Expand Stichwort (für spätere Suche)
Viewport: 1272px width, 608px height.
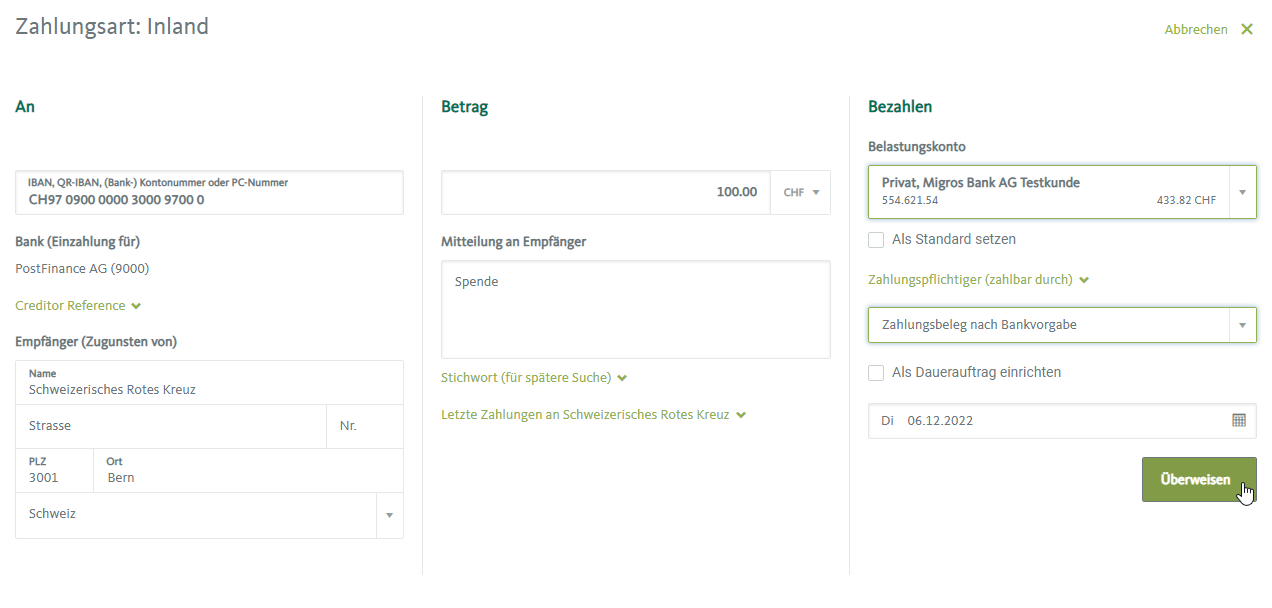[x=533, y=378]
